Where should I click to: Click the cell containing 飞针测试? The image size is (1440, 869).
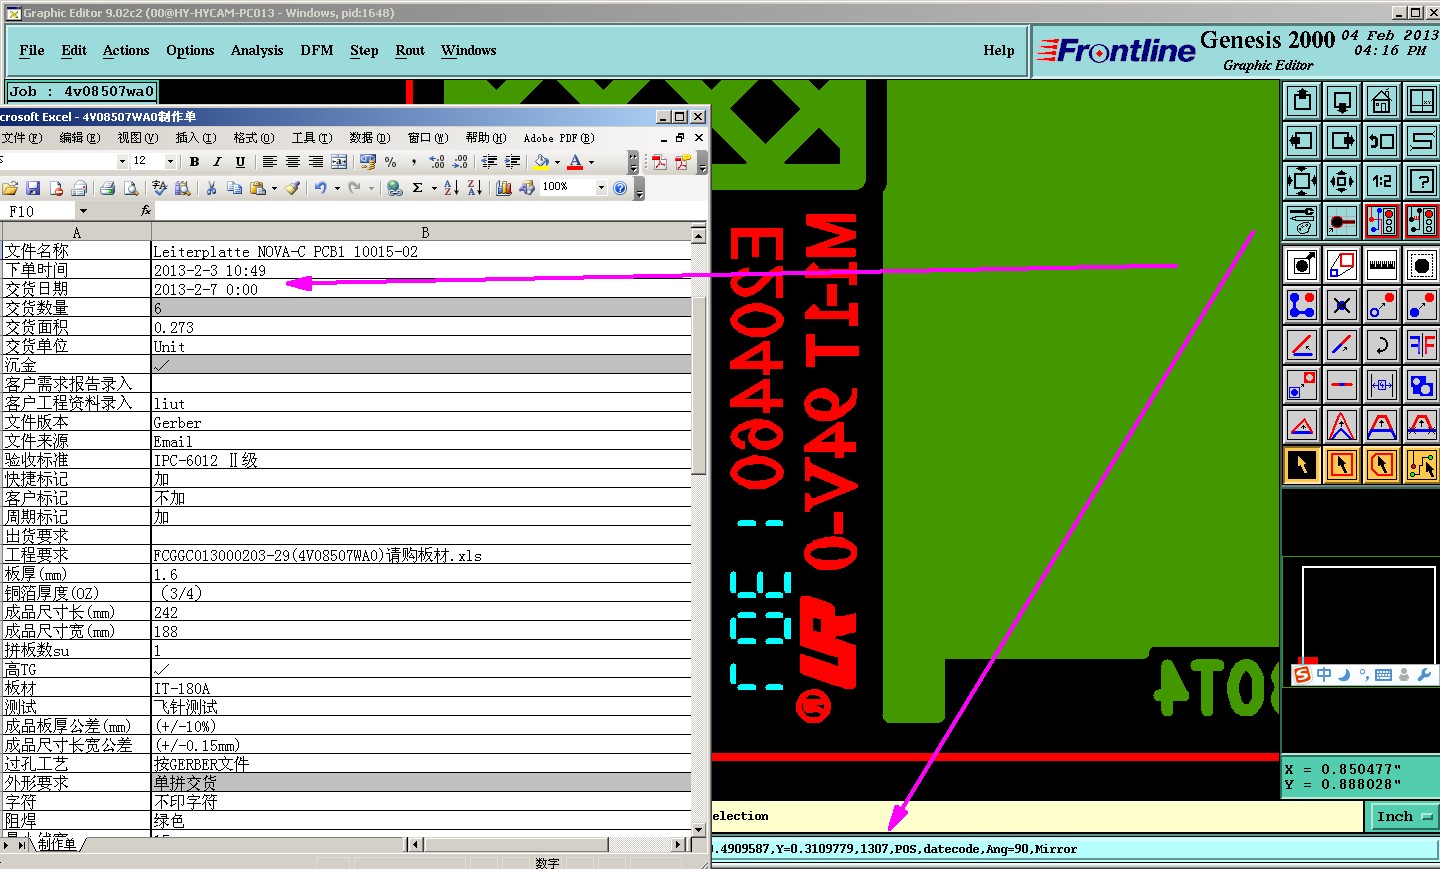coord(420,708)
